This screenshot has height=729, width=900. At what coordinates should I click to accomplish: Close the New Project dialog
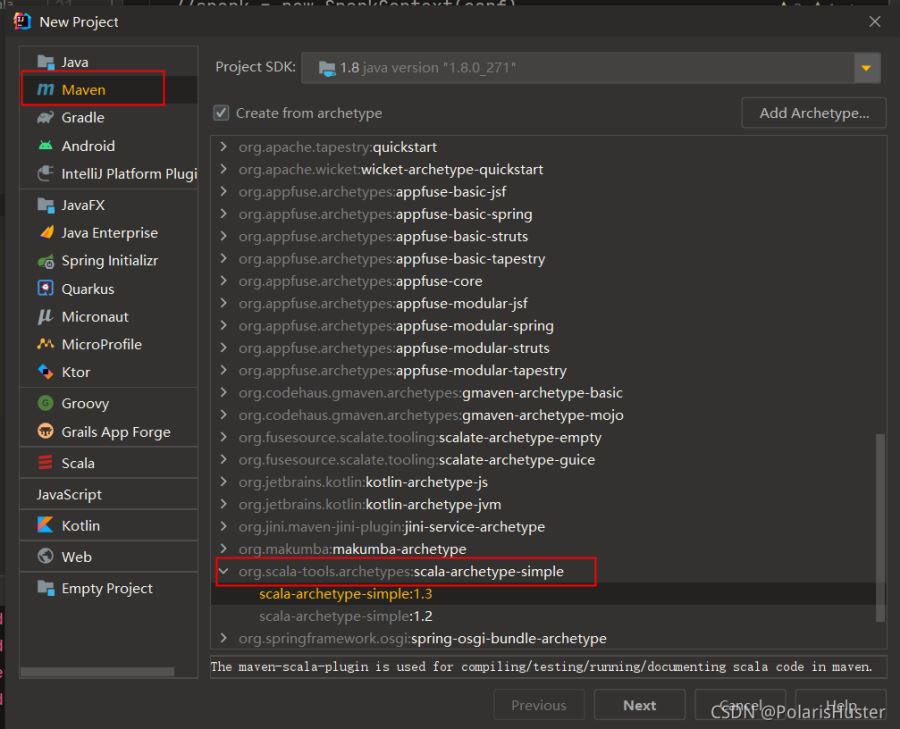(x=875, y=22)
